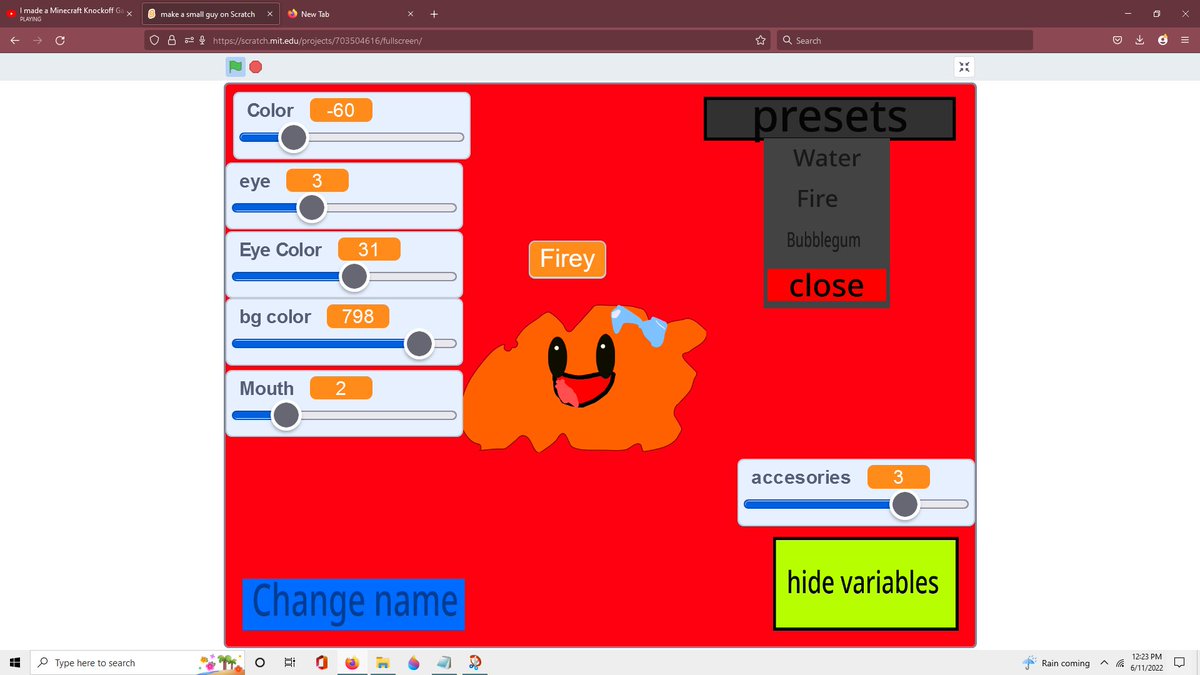Screen dimensions: 1200x675
Task: Click the presets header button
Action: click(x=830, y=118)
